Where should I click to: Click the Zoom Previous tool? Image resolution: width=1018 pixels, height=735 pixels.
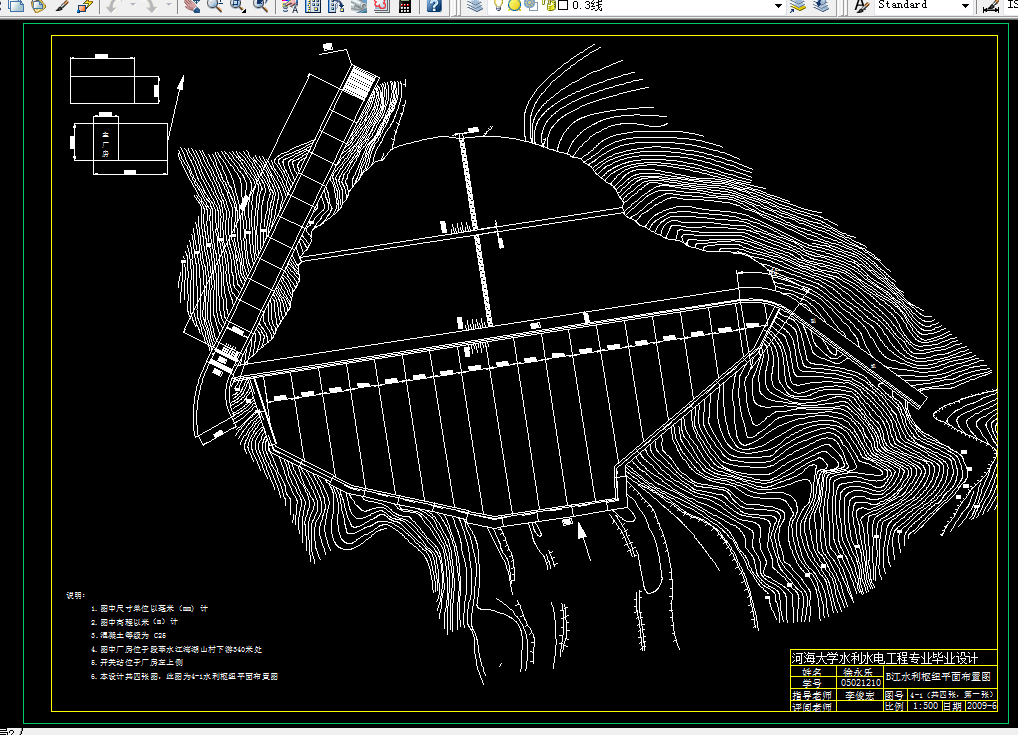261,6
